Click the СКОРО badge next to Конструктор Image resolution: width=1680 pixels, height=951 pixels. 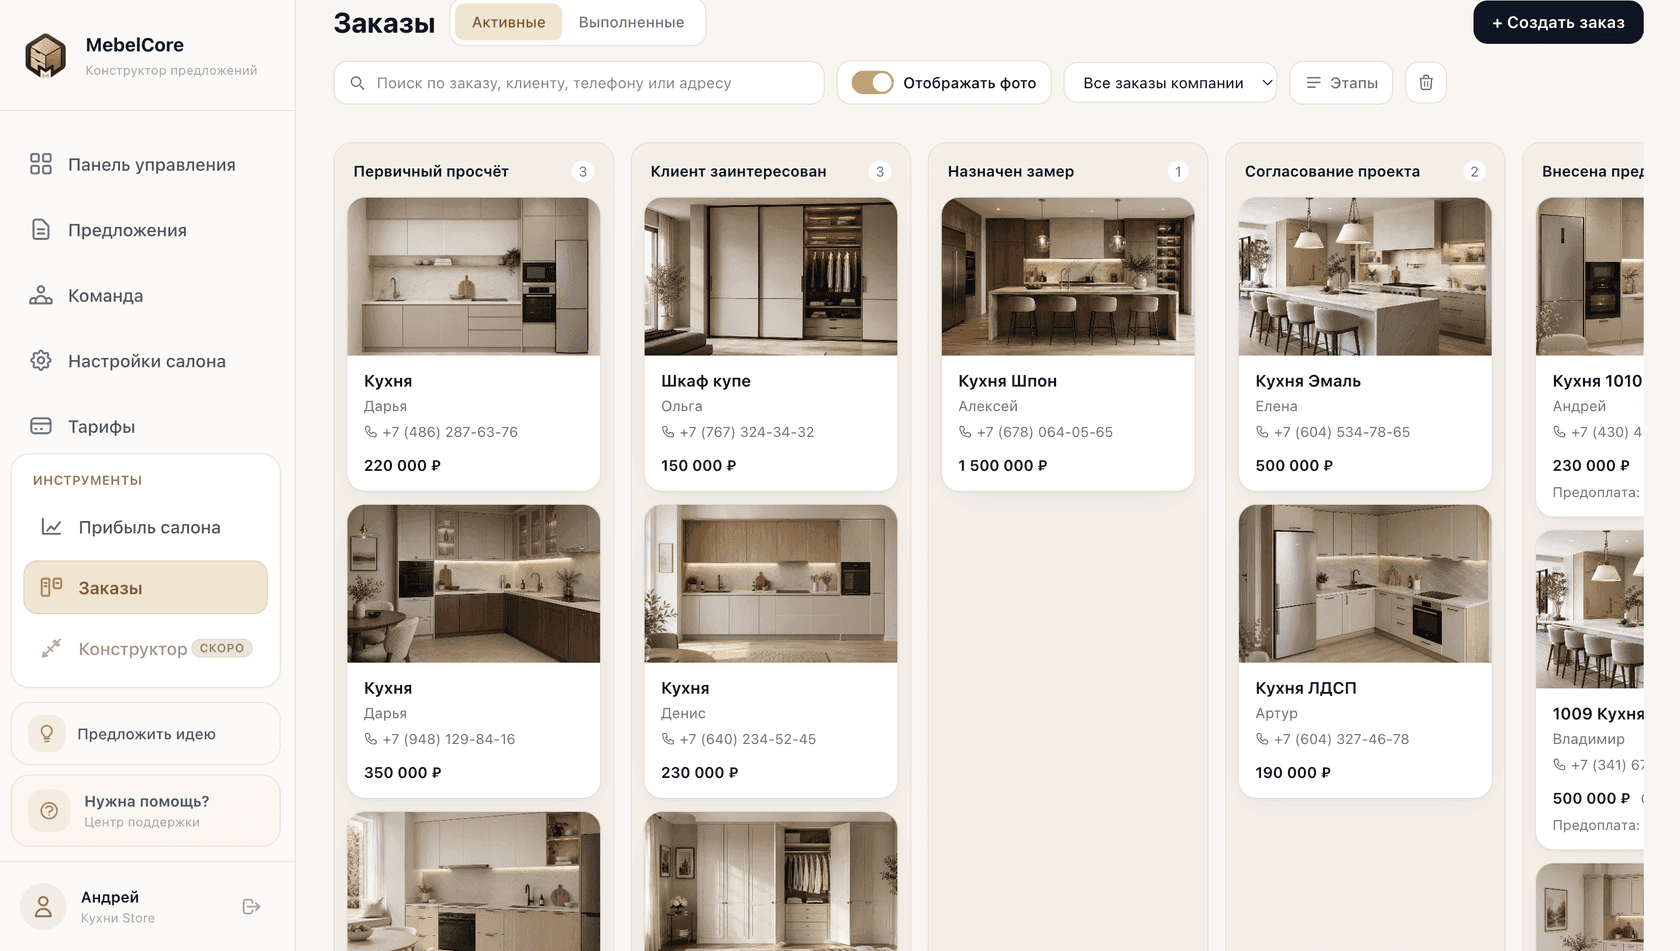click(x=222, y=648)
